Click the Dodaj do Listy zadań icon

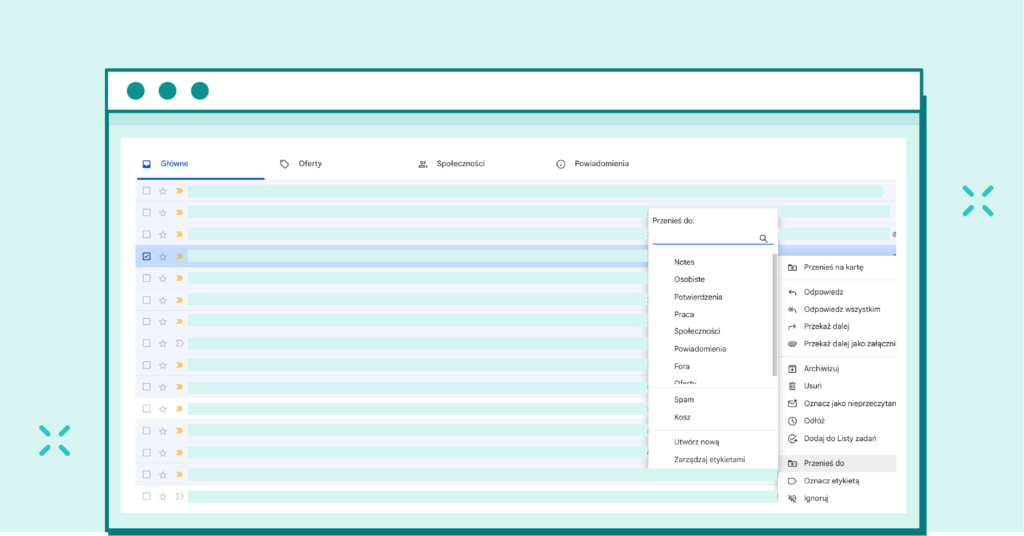(792, 439)
